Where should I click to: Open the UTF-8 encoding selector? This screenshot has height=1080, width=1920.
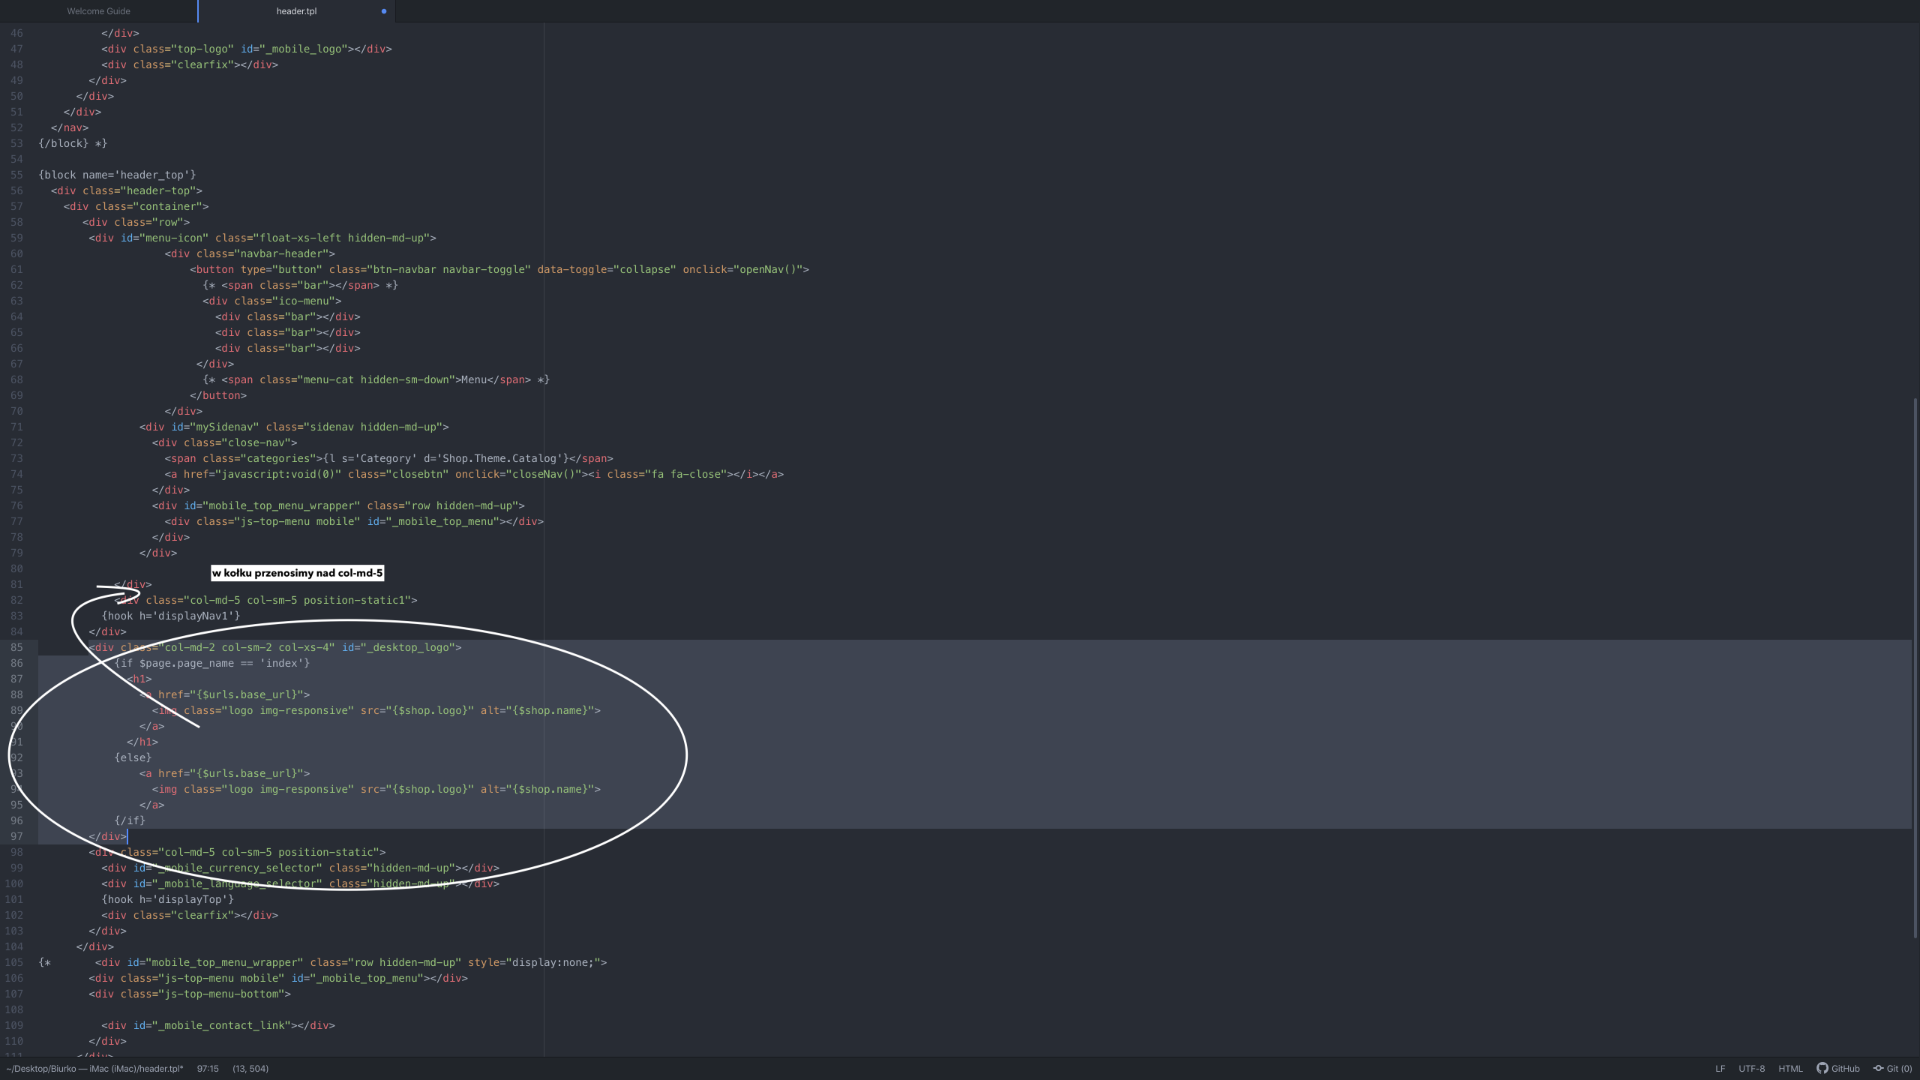[x=1751, y=1068]
